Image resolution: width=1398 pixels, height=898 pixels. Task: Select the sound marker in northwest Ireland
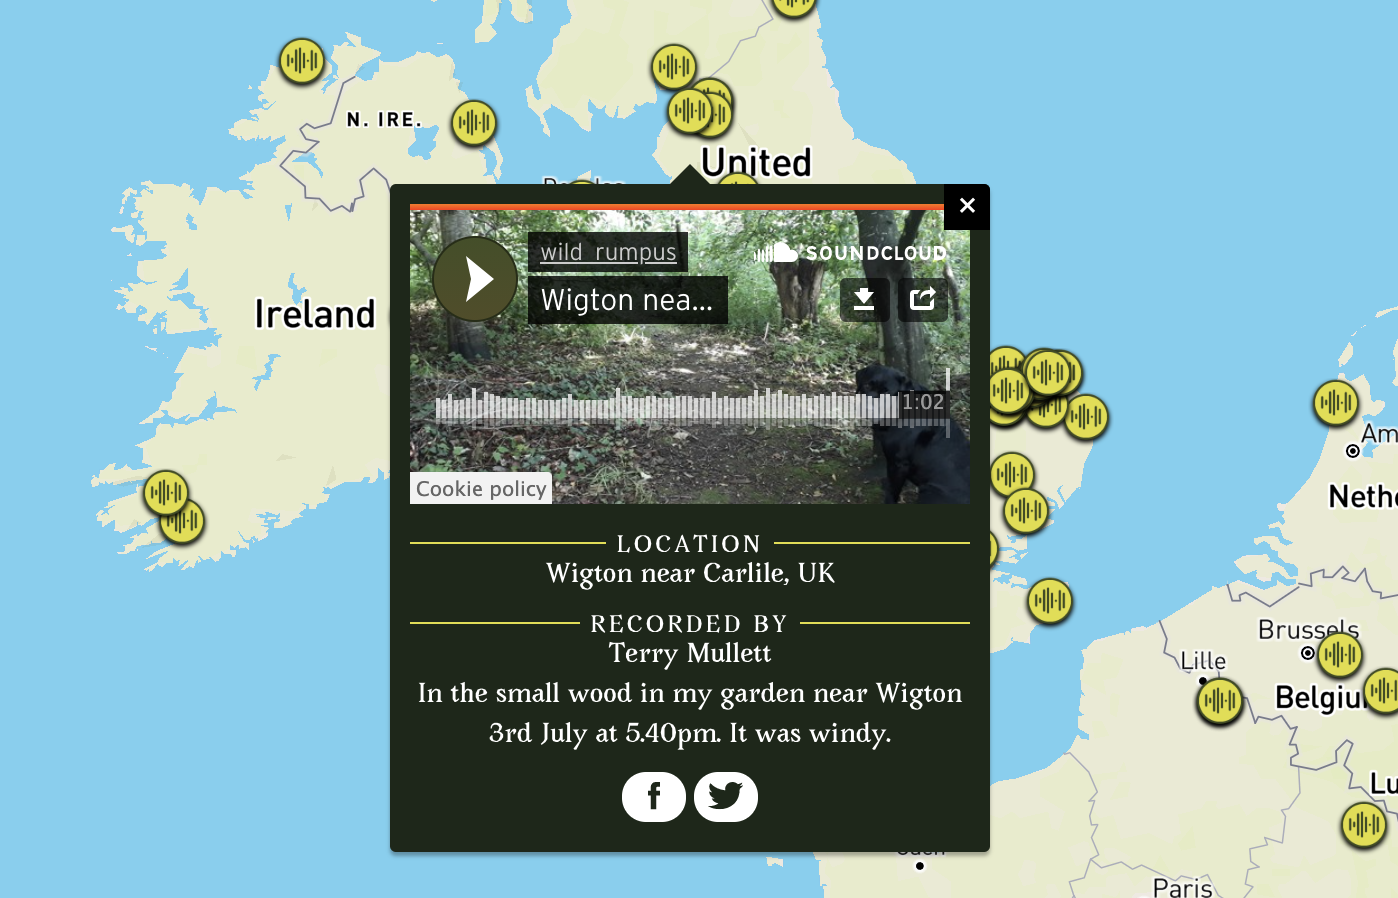302,61
